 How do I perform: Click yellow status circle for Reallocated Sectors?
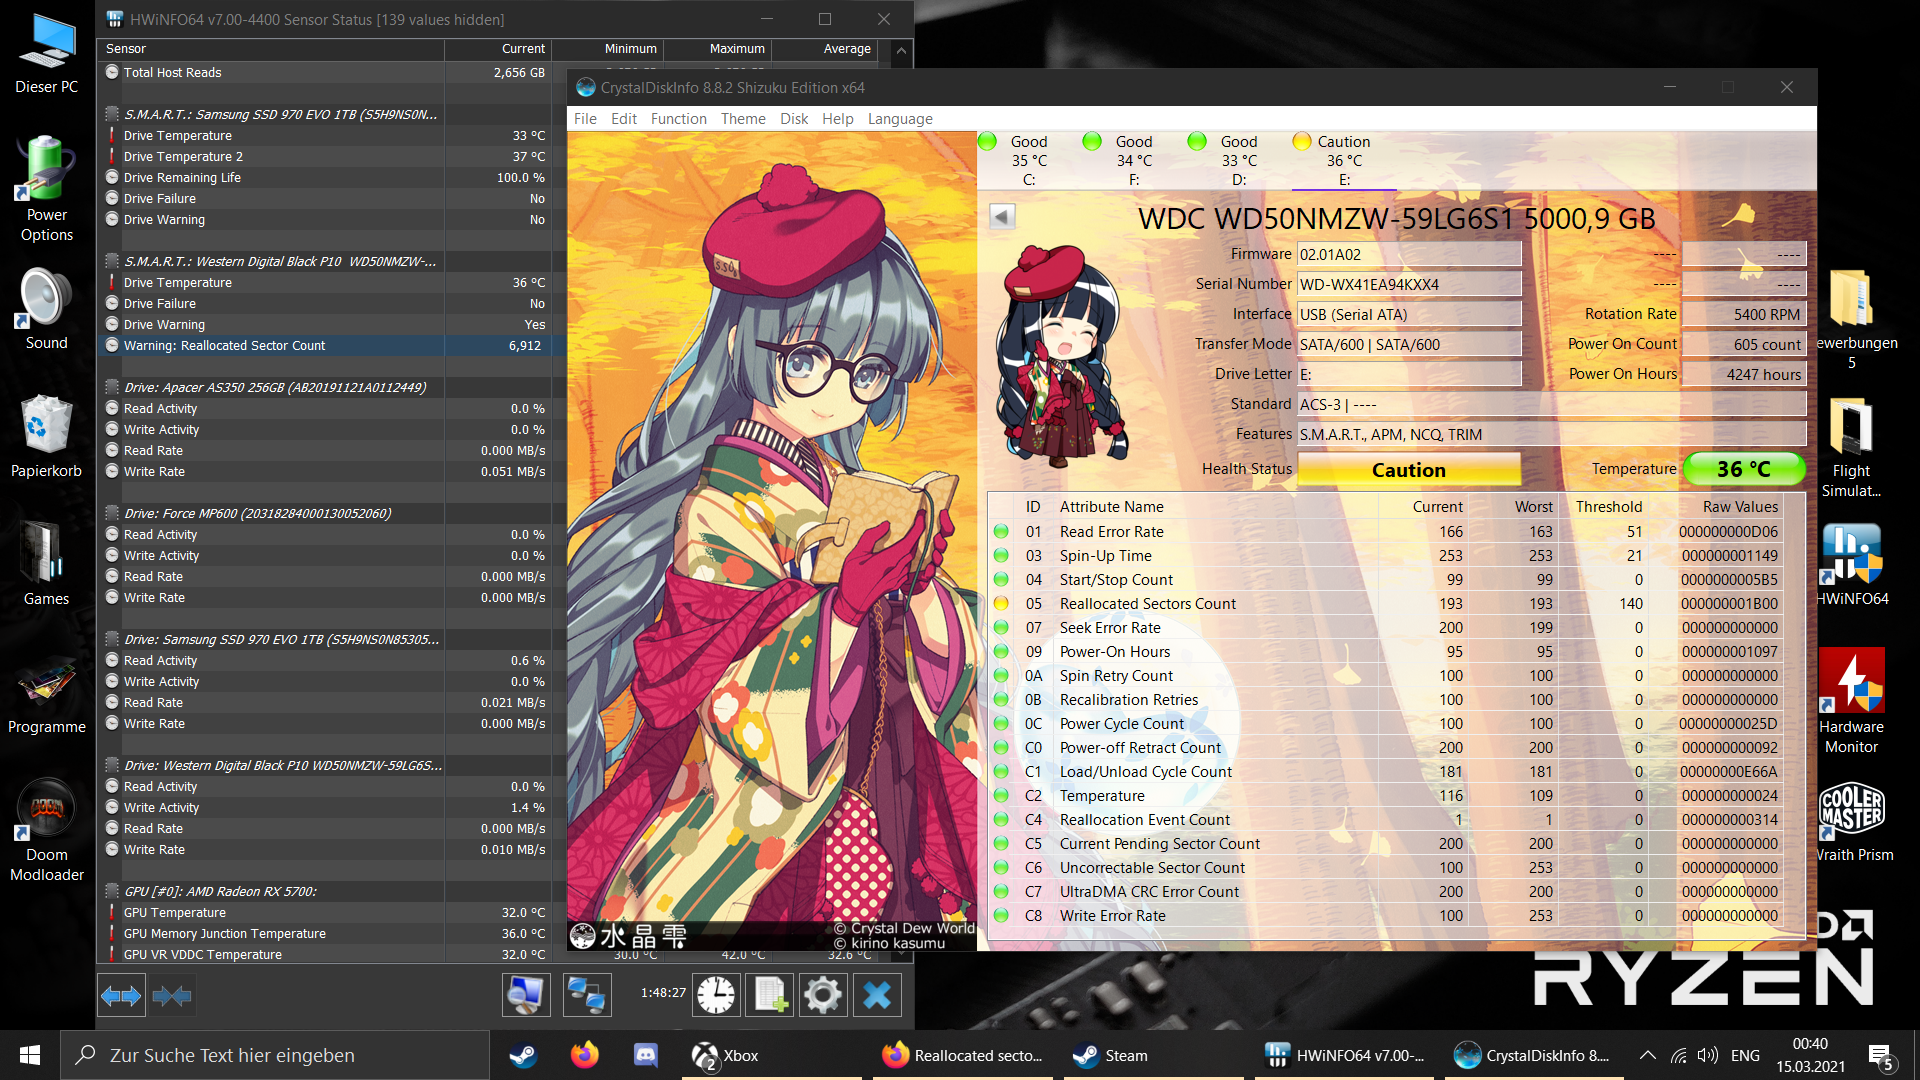[1001, 604]
